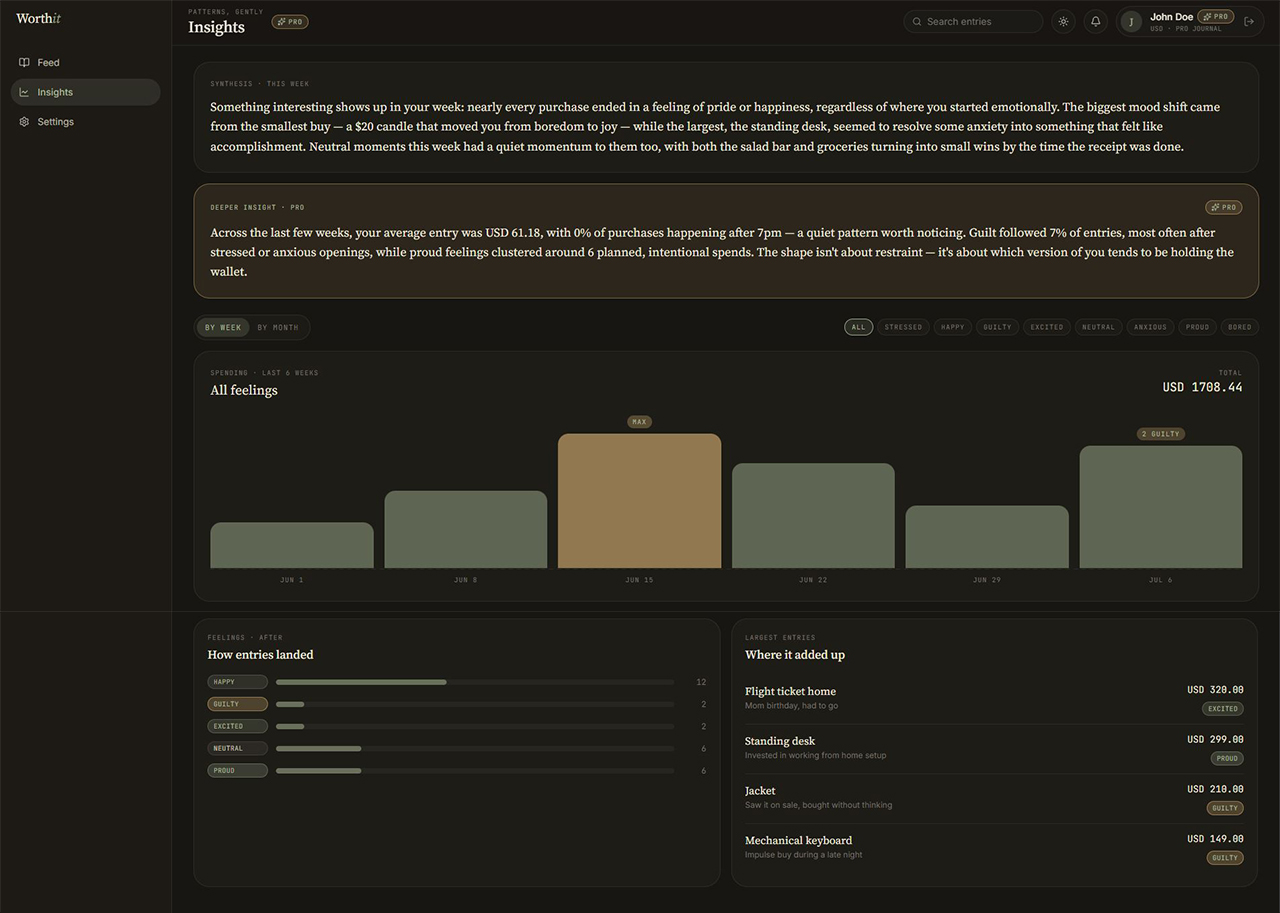This screenshot has height=913, width=1280.
Task: Click the John Doe account name
Action: tap(1171, 17)
